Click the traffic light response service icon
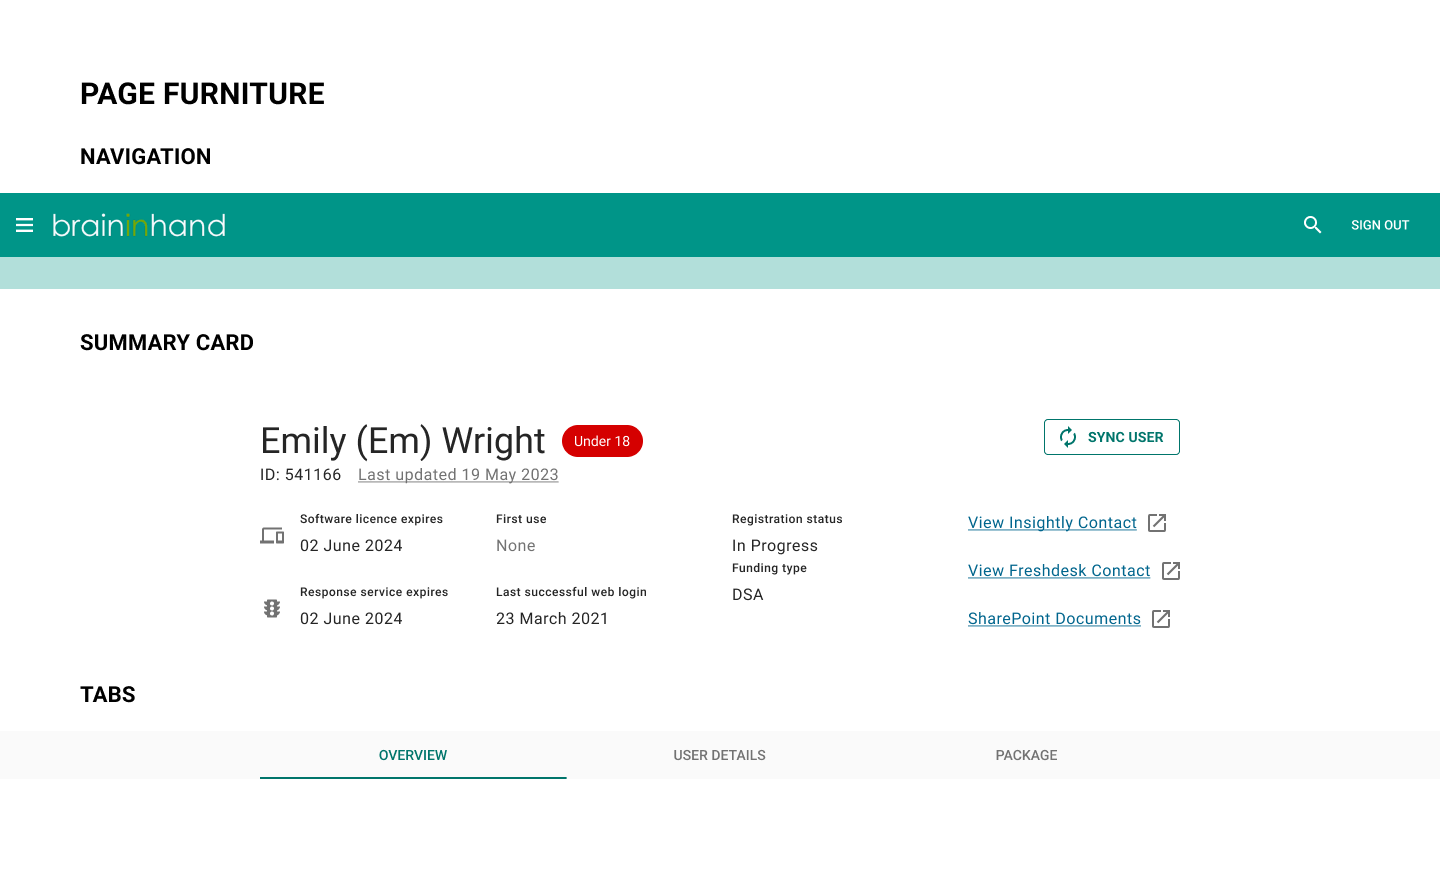 pos(272,608)
